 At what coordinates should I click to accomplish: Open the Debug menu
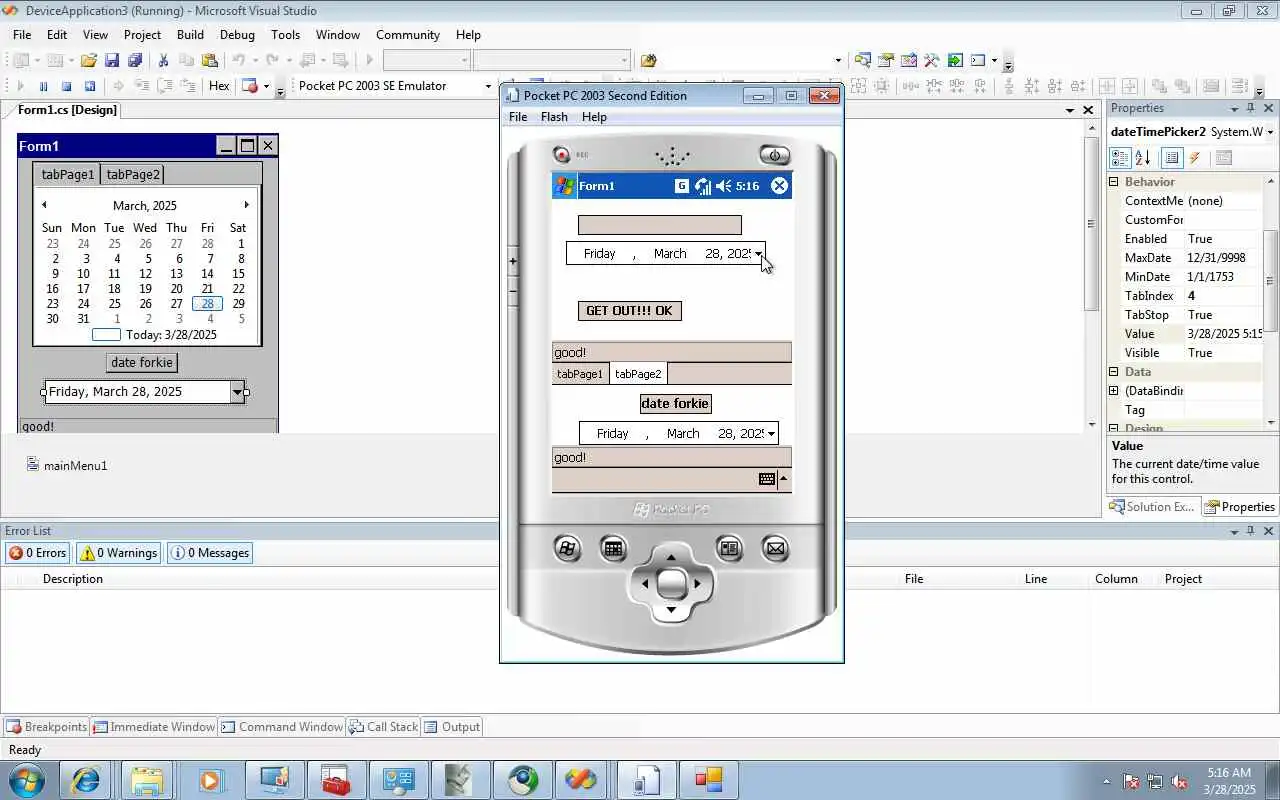tap(237, 35)
